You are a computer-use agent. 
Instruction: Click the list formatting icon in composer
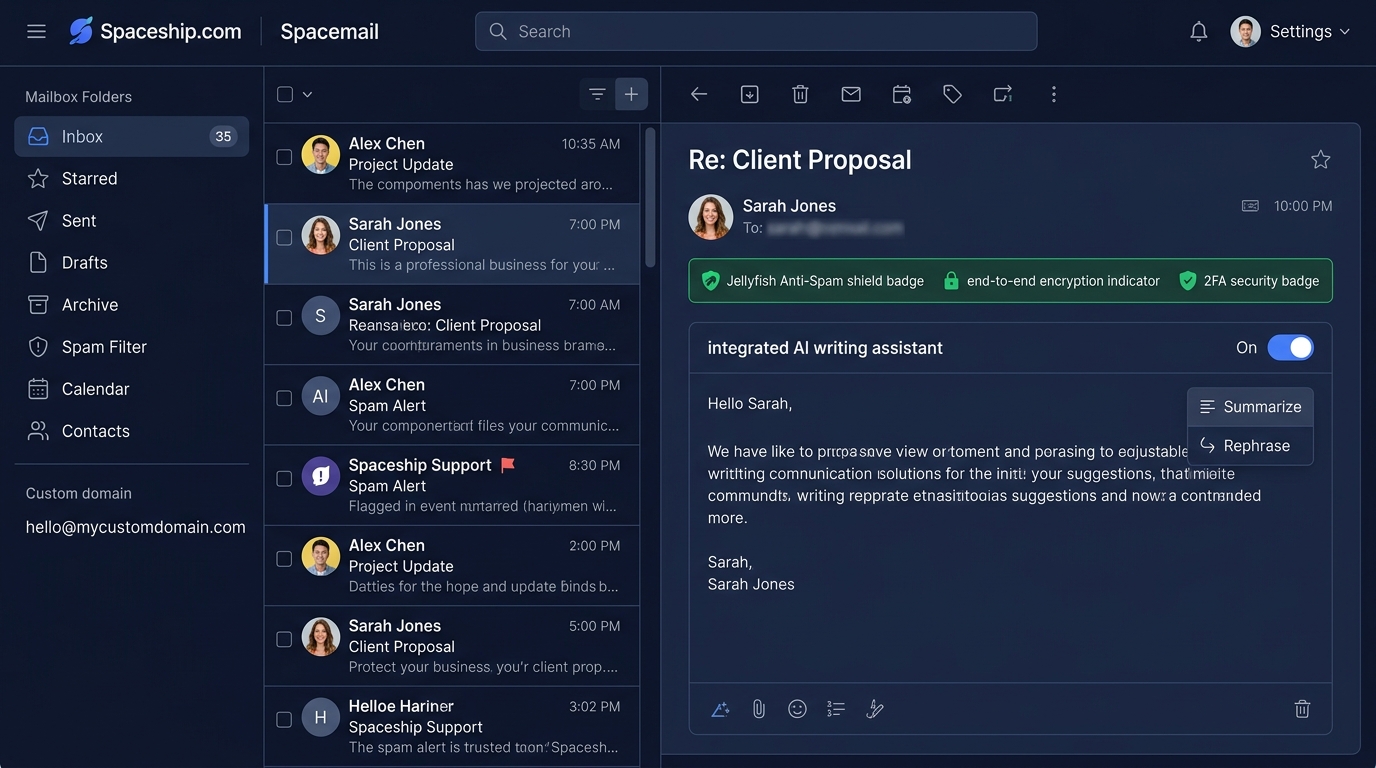(836, 709)
